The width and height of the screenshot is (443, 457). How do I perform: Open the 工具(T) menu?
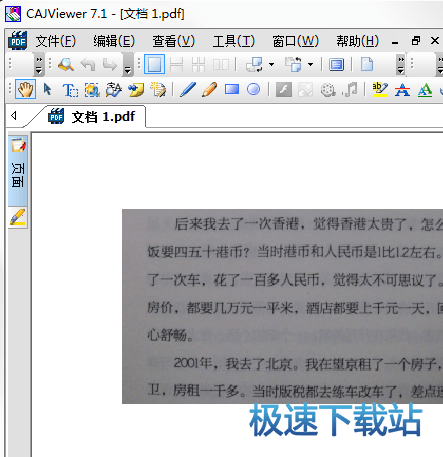234,41
